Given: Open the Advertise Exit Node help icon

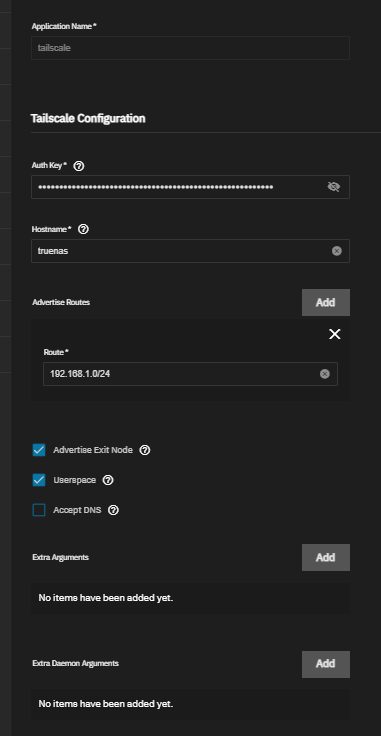Looking at the screenshot, I should click(145, 450).
